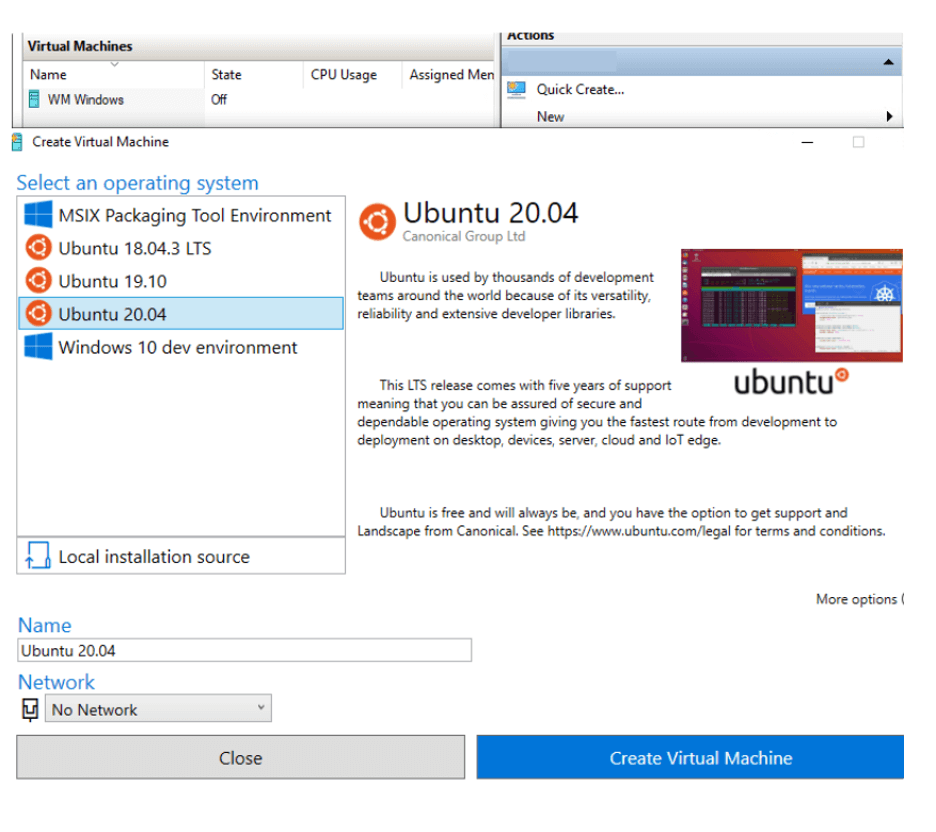Click the Ubuntu desktop preview screenshot
The image size is (936, 832).
point(791,305)
